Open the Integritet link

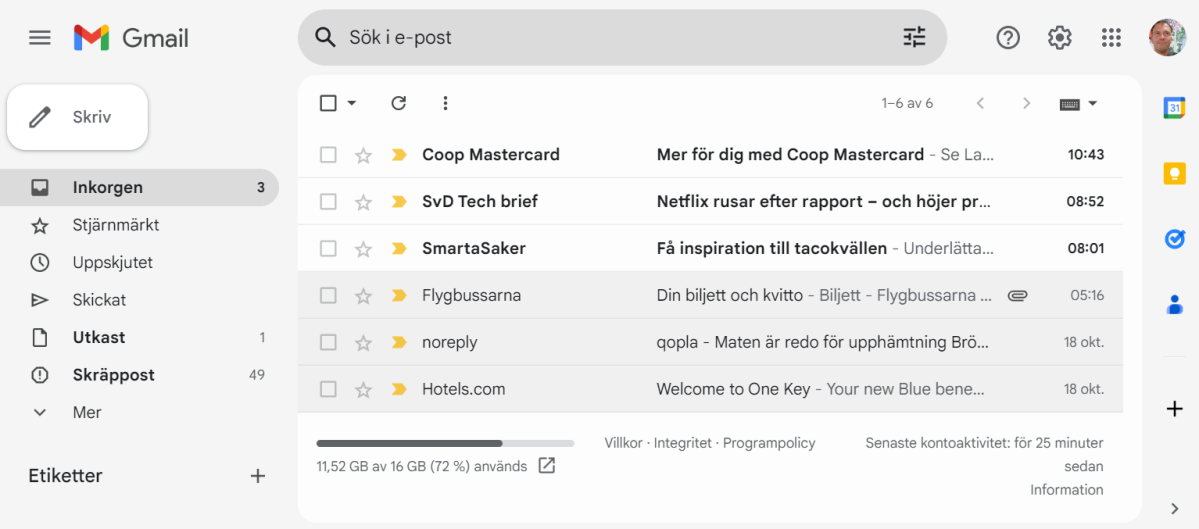(x=683, y=443)
